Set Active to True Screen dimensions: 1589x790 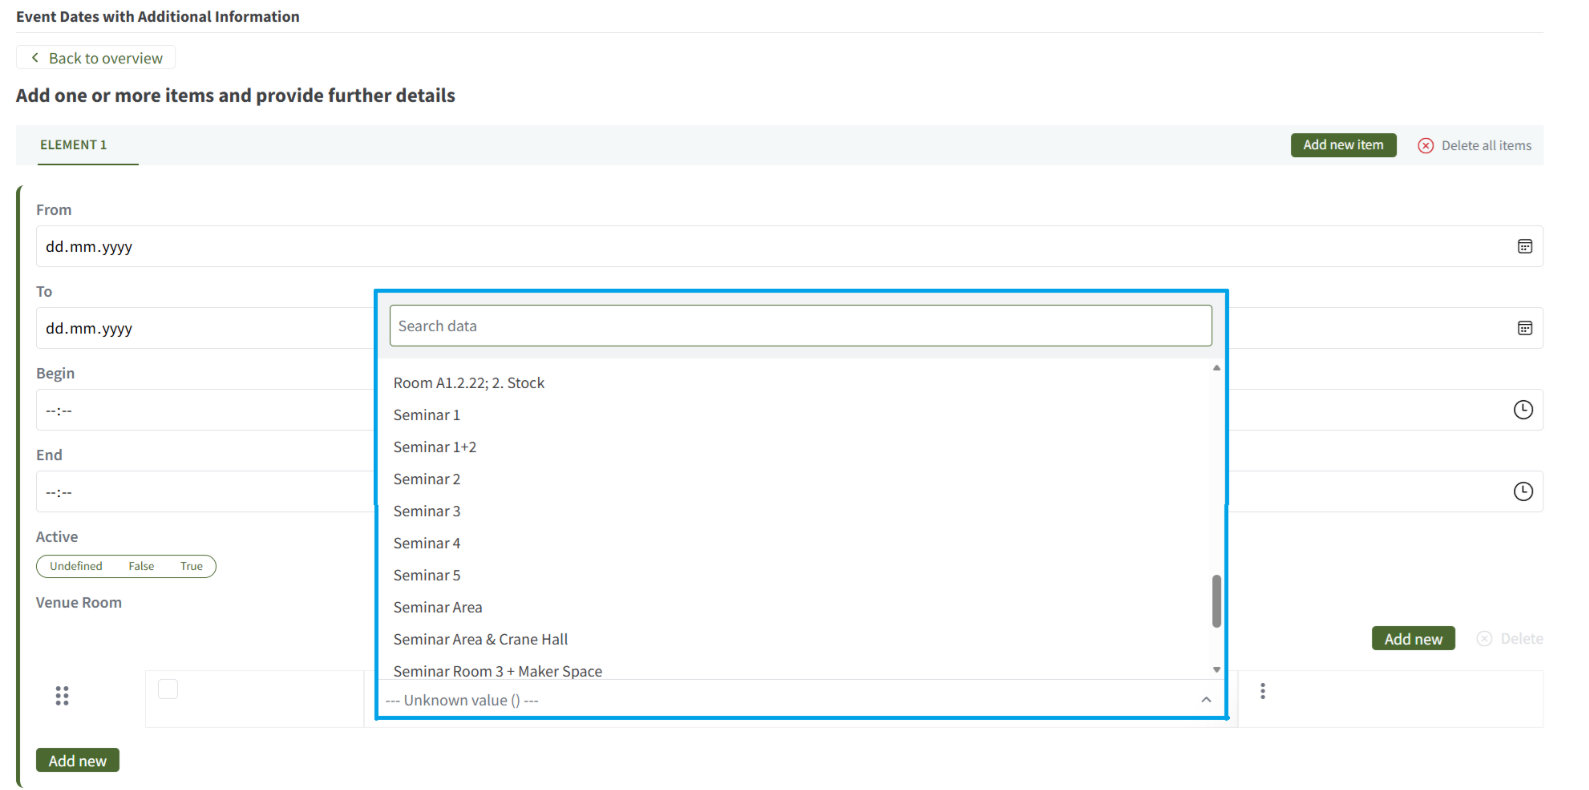point(191,566)
